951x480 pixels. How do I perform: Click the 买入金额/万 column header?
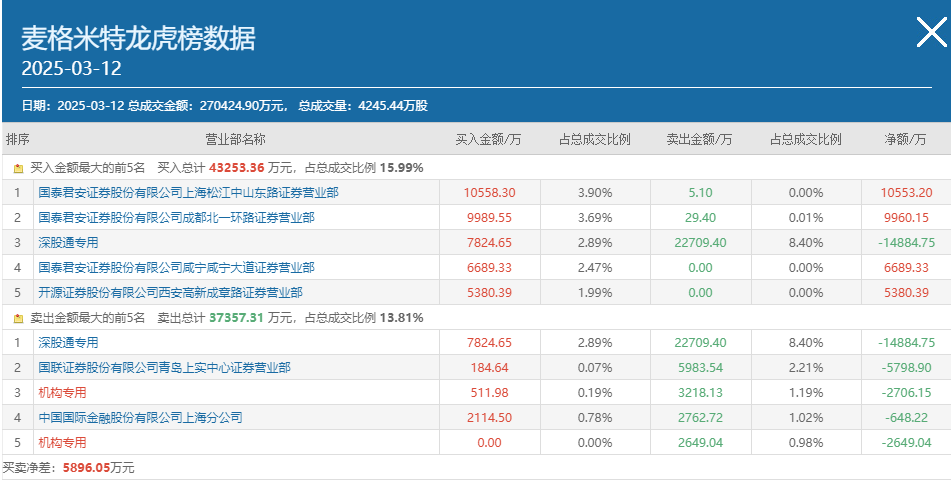pos(488,140)
